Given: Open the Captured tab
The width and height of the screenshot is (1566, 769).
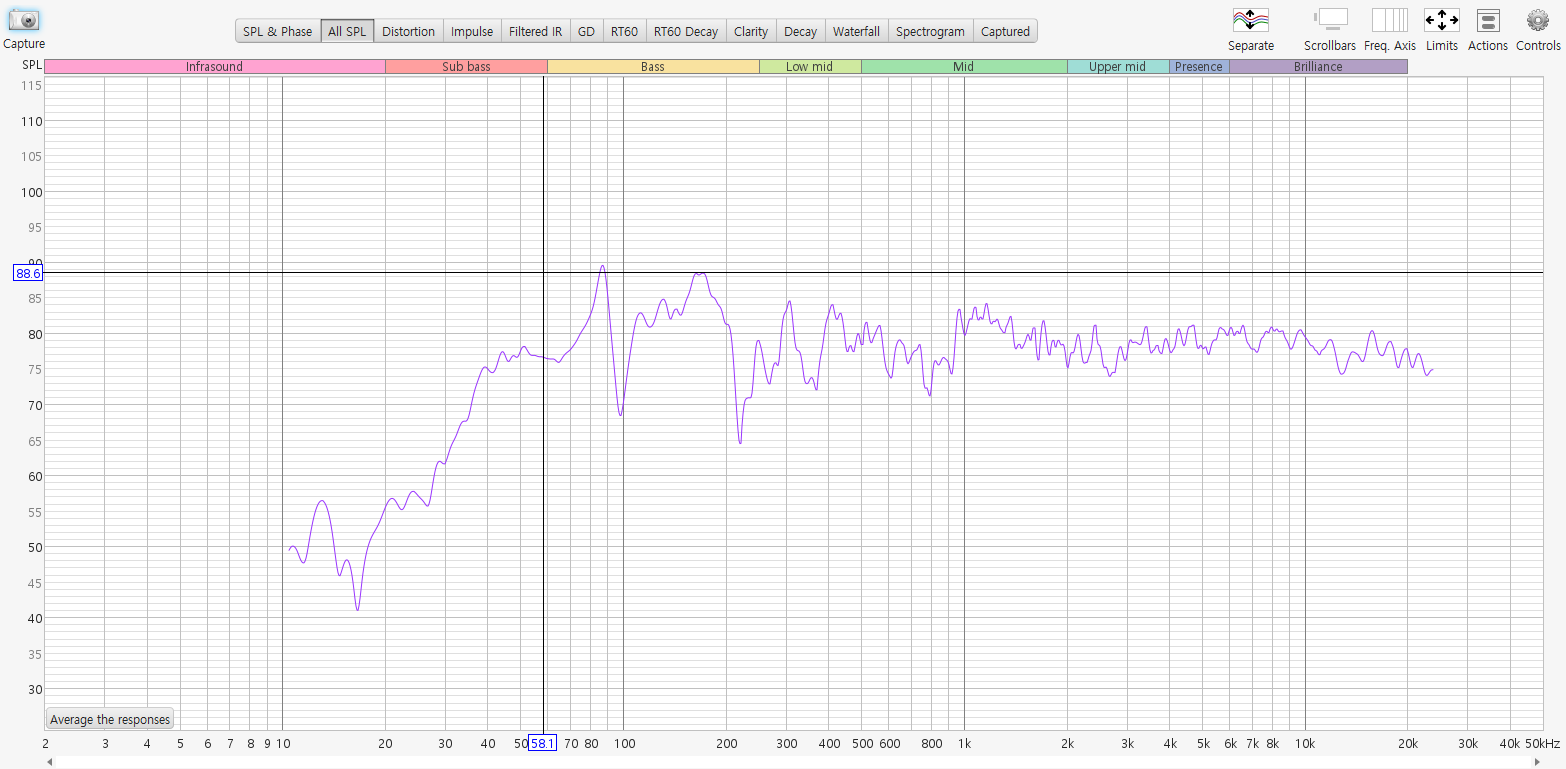Looking at the screenshot, I should (1005, 31).
